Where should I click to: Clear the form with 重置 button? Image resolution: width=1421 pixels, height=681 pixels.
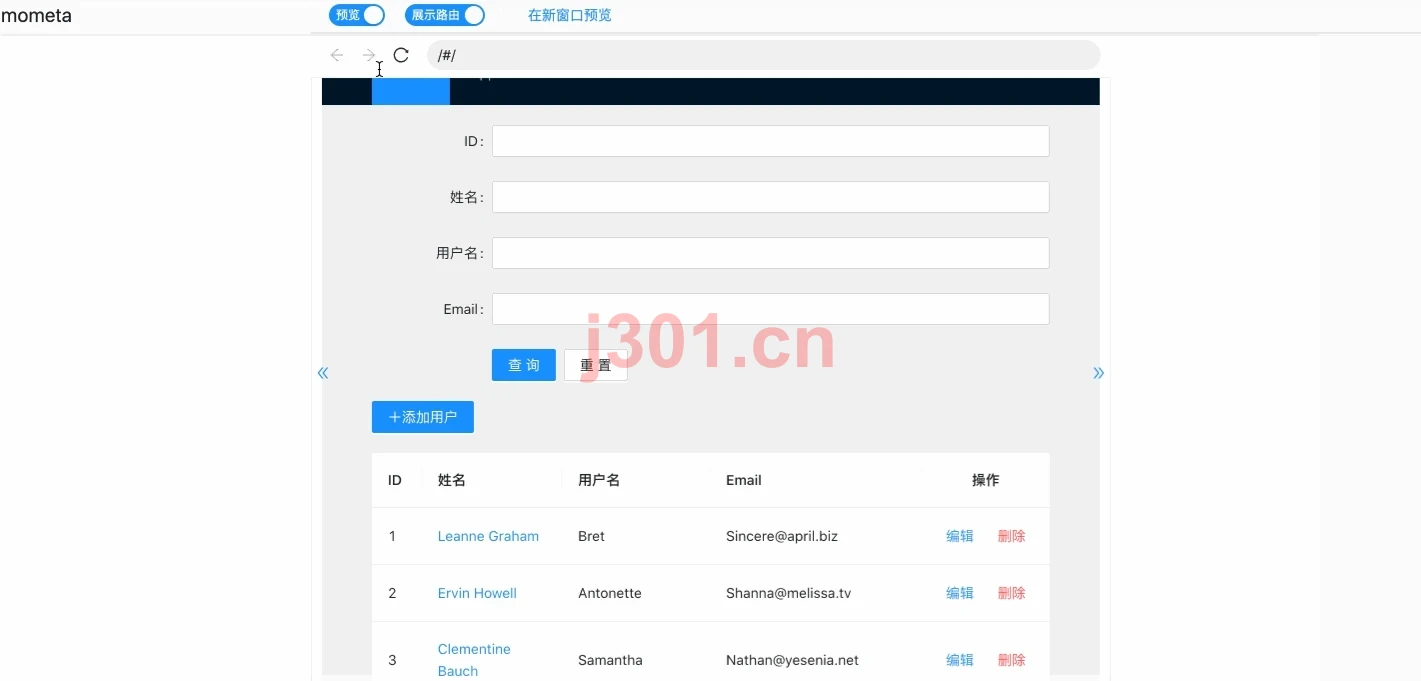pos(596,365)
